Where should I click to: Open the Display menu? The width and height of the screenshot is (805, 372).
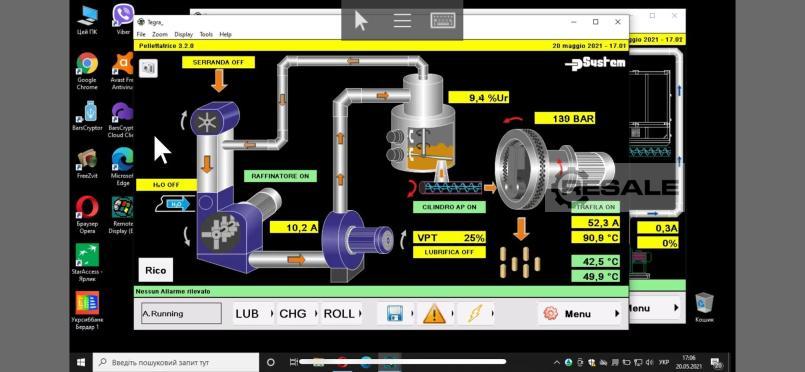click(x=183, y=34)
